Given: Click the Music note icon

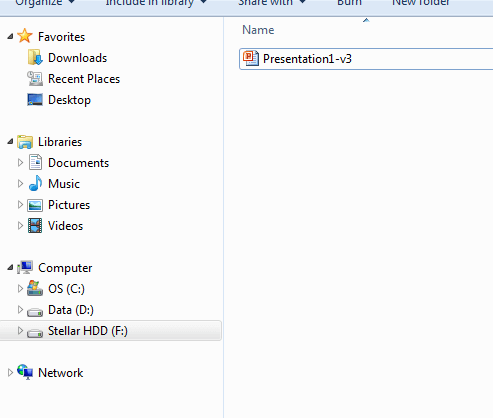Looking at the screenshot, I should tap(35, 183).
